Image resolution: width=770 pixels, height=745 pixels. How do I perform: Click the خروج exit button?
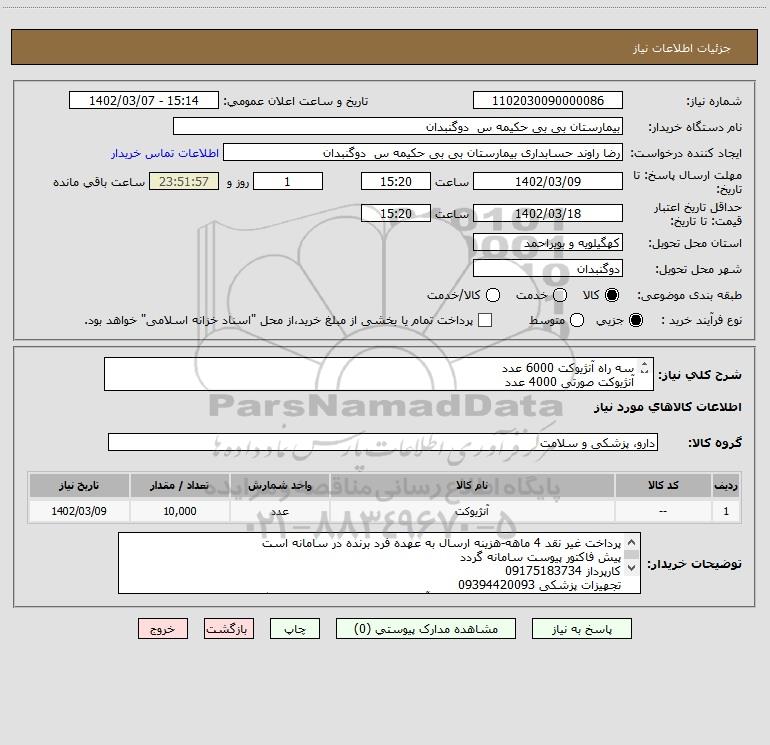(163, 629)
